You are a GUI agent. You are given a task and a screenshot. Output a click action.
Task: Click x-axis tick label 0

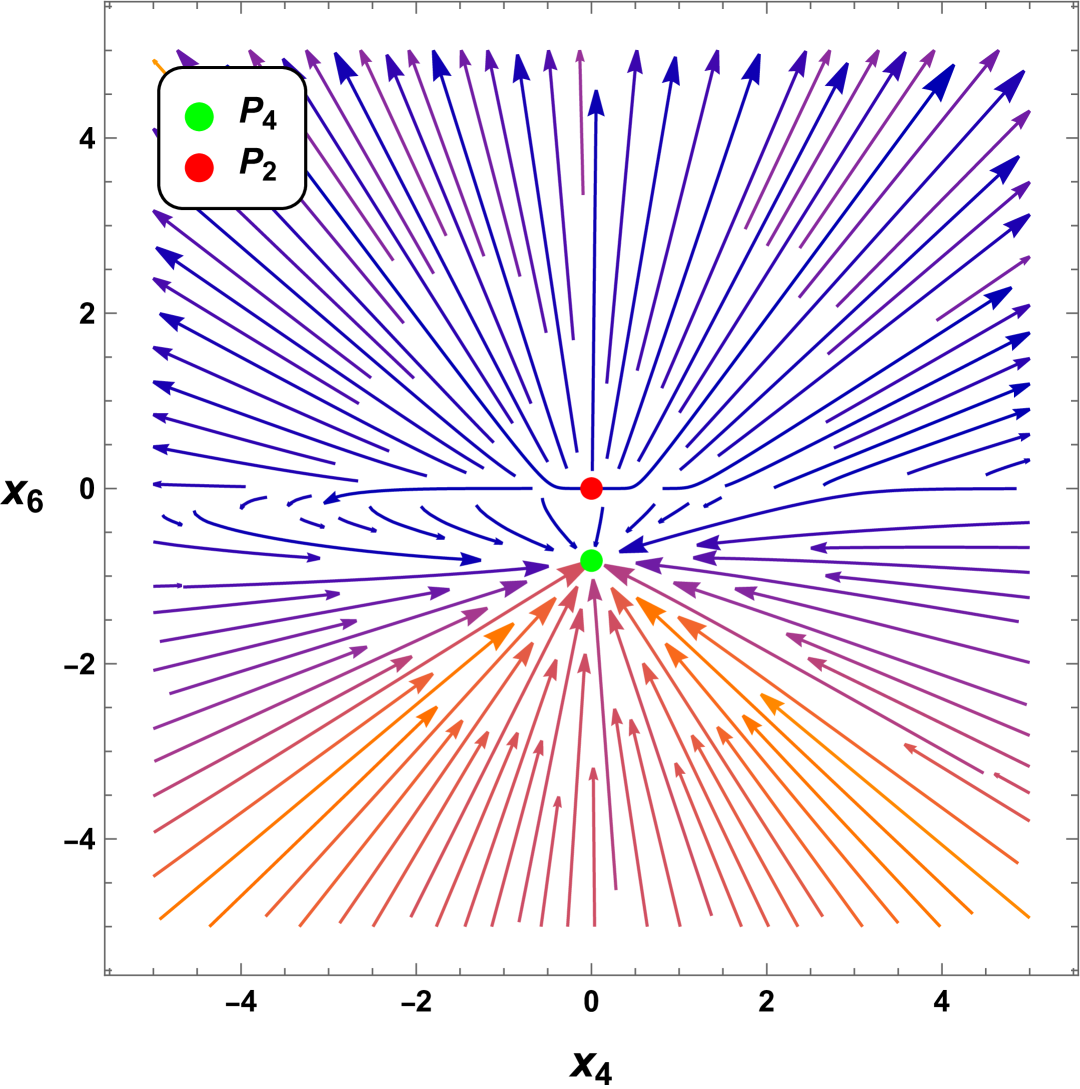pos(591,1002)
